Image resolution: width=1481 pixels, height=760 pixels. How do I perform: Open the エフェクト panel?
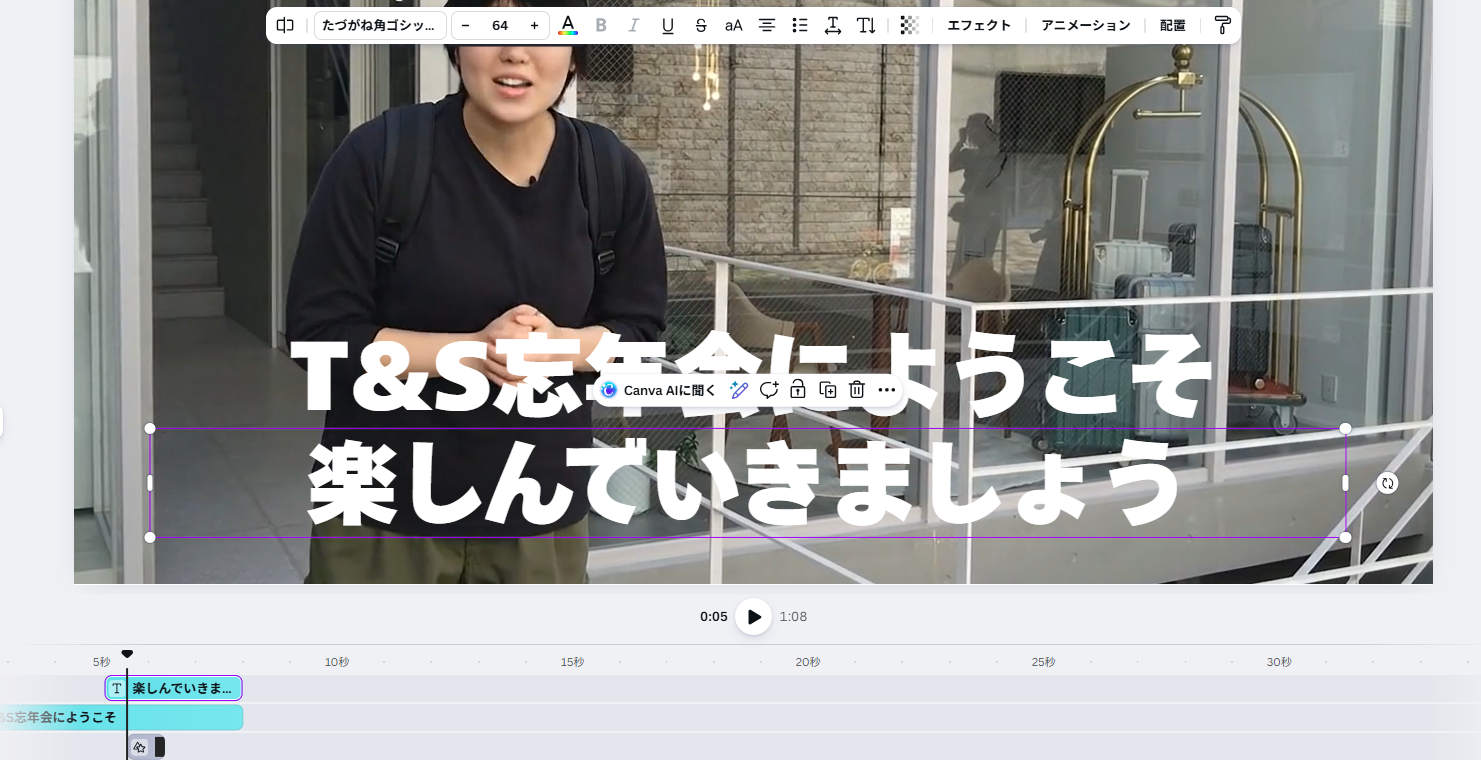click(x=979, y=25)
